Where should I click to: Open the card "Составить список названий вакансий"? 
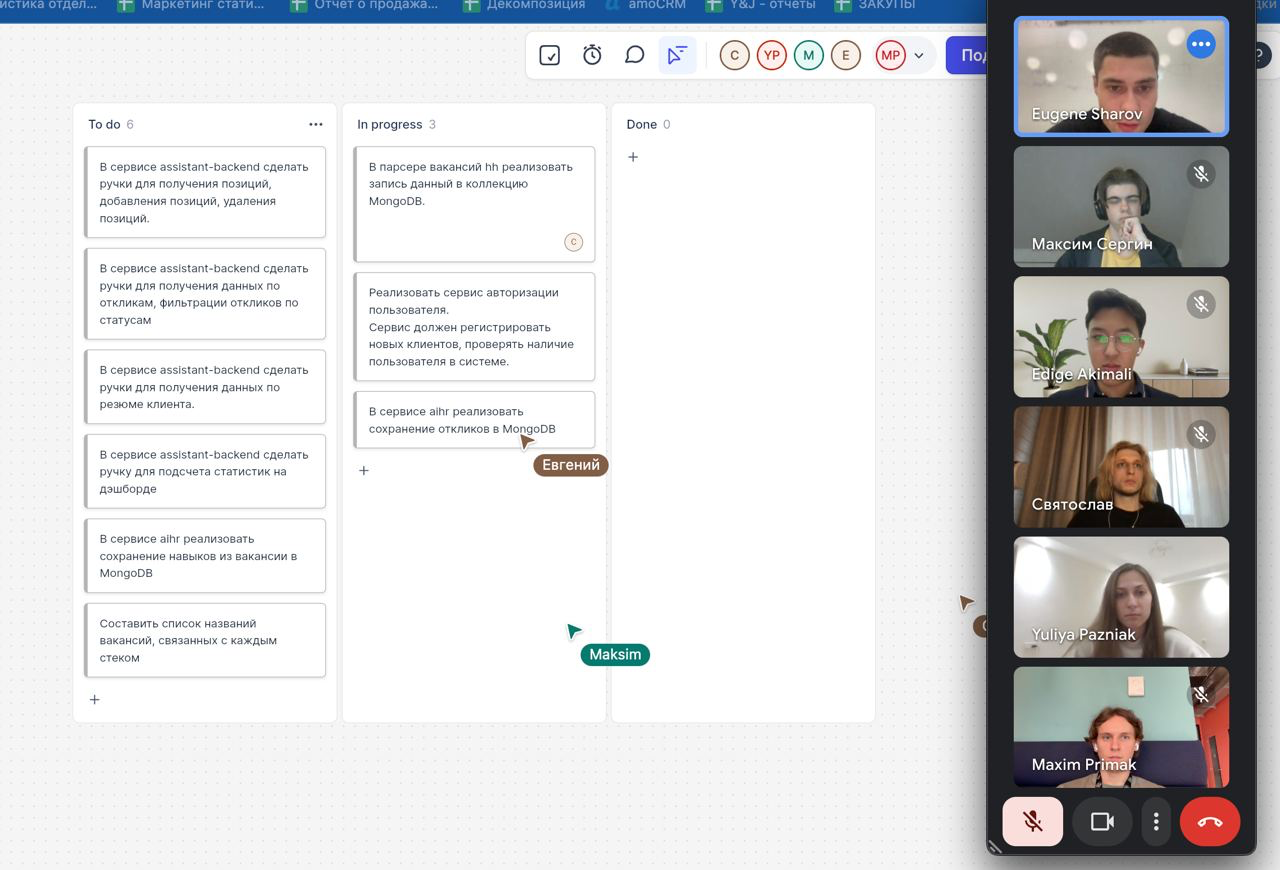tap(205, 640)
